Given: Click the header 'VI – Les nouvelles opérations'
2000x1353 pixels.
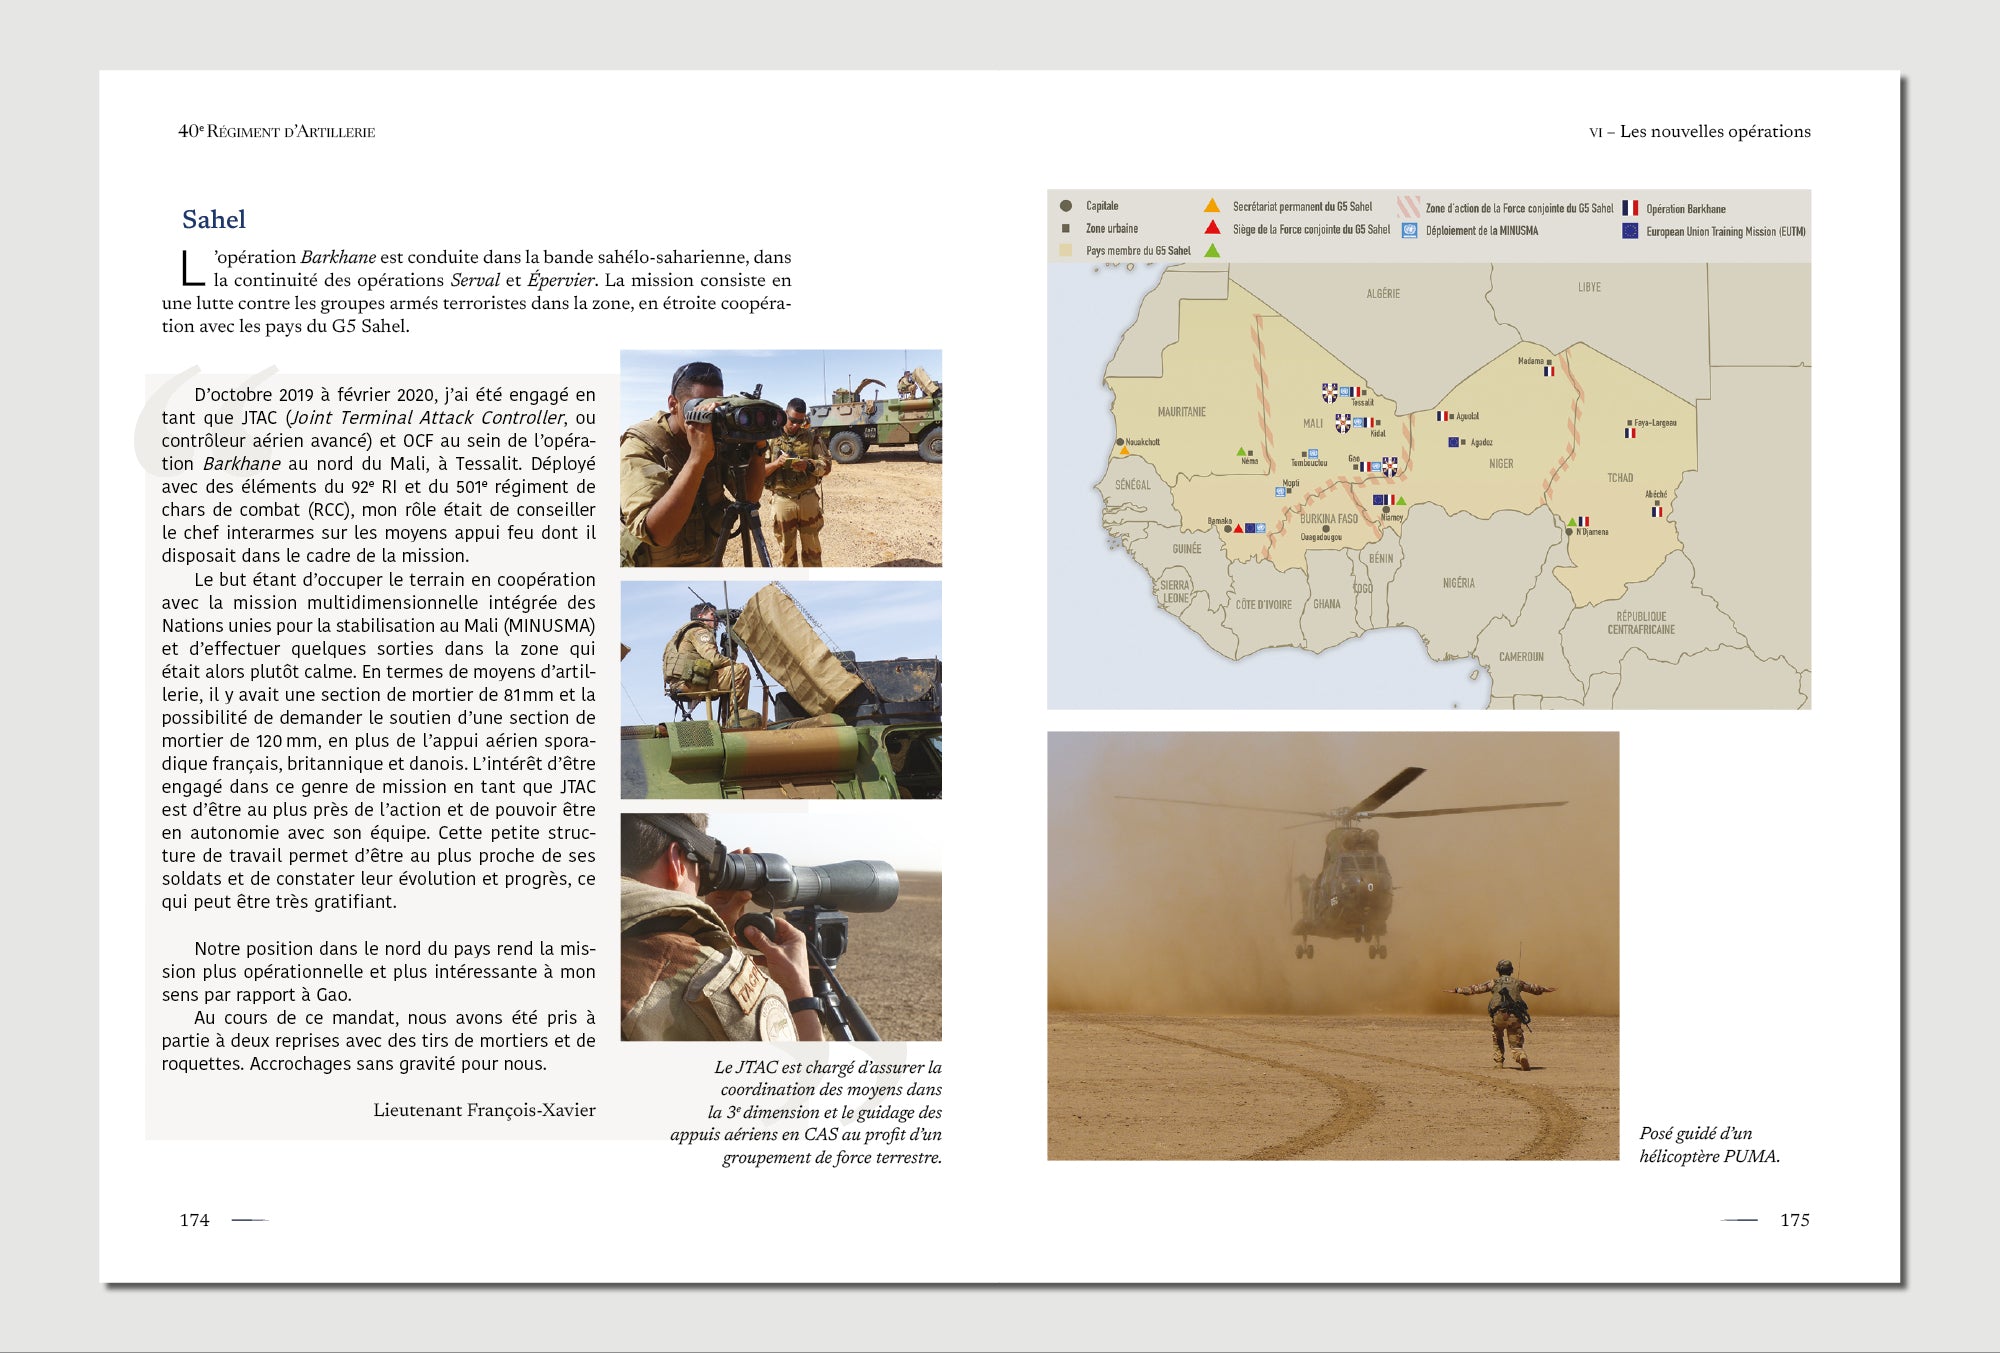Looking at the screenshot, I should click(x=1700, y=131).
